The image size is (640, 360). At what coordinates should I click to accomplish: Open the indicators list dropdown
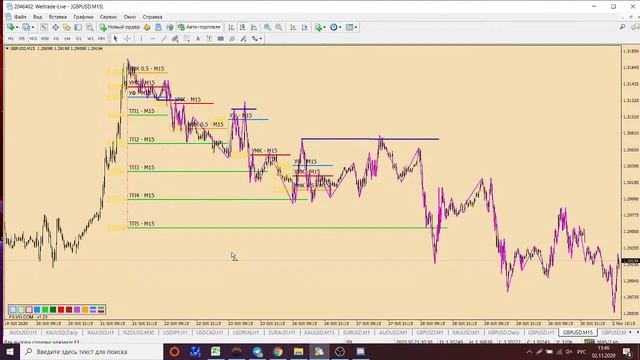[x=320, y=27]
